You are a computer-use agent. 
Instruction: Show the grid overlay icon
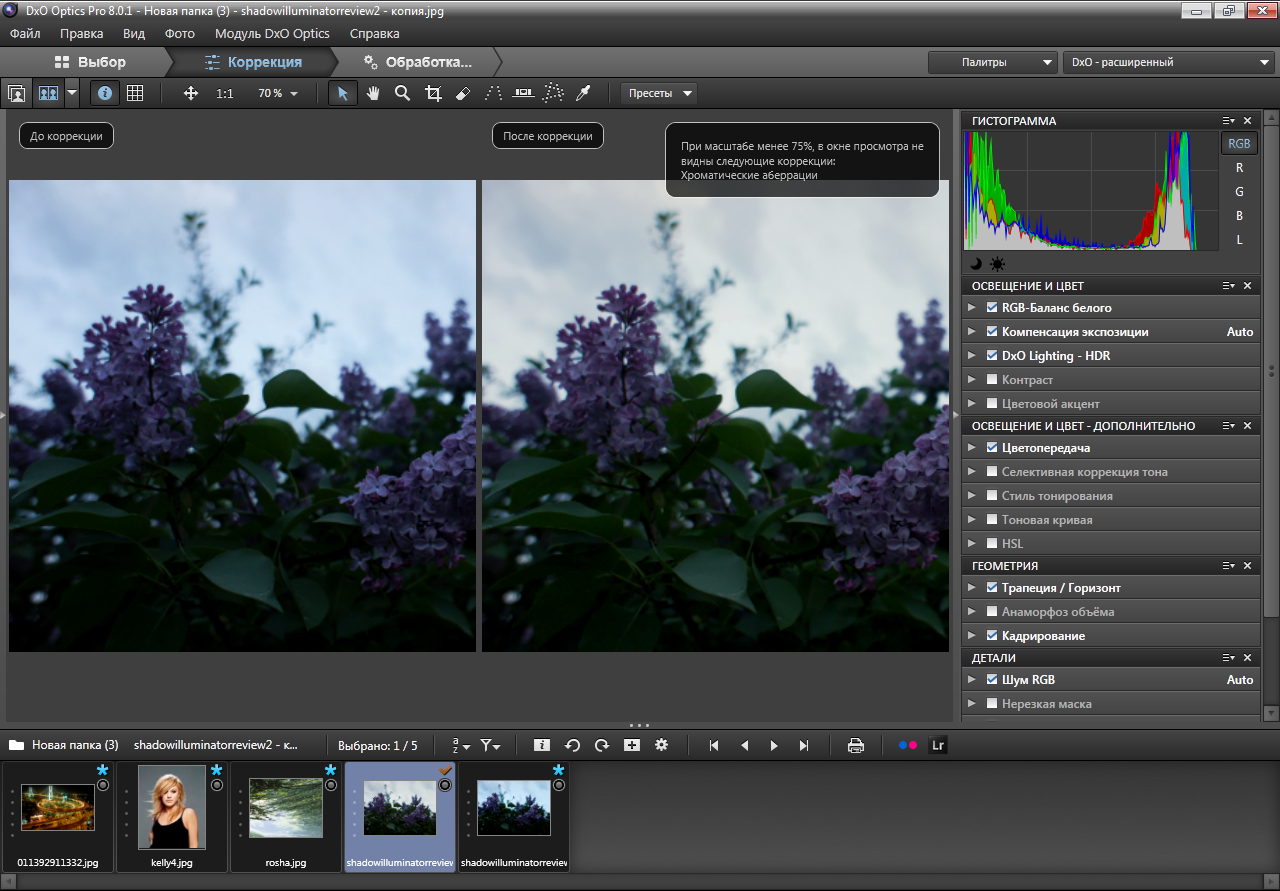[135, 93]
